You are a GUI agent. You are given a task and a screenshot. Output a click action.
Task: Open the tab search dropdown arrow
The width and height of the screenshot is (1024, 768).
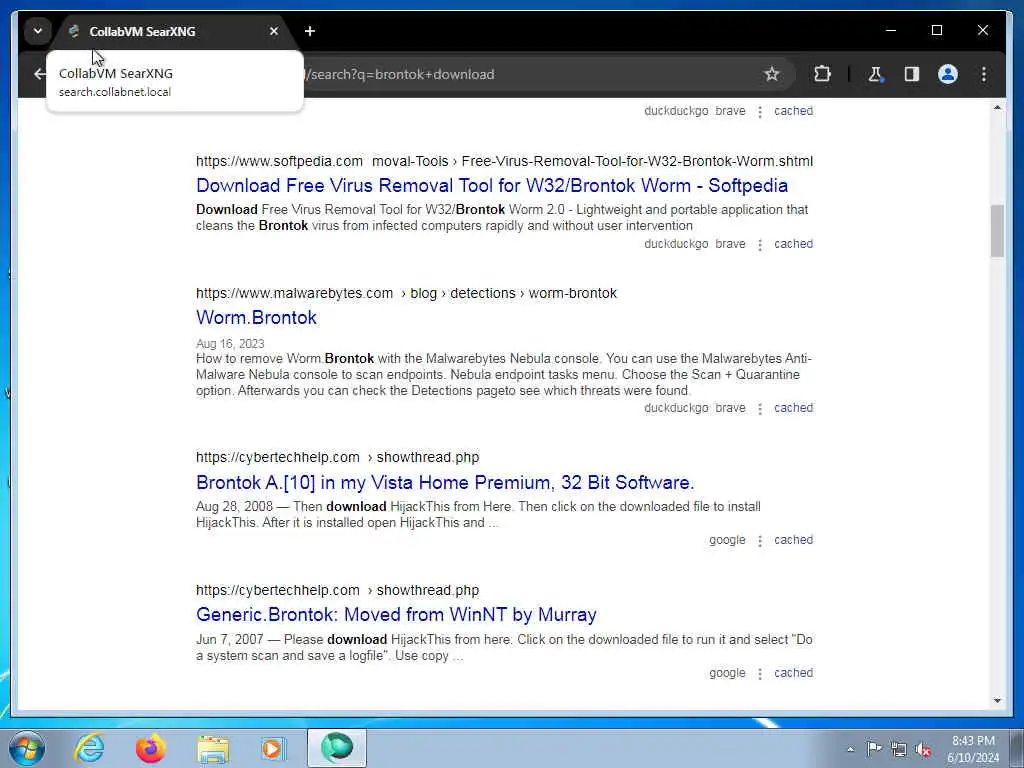(38, 31)
